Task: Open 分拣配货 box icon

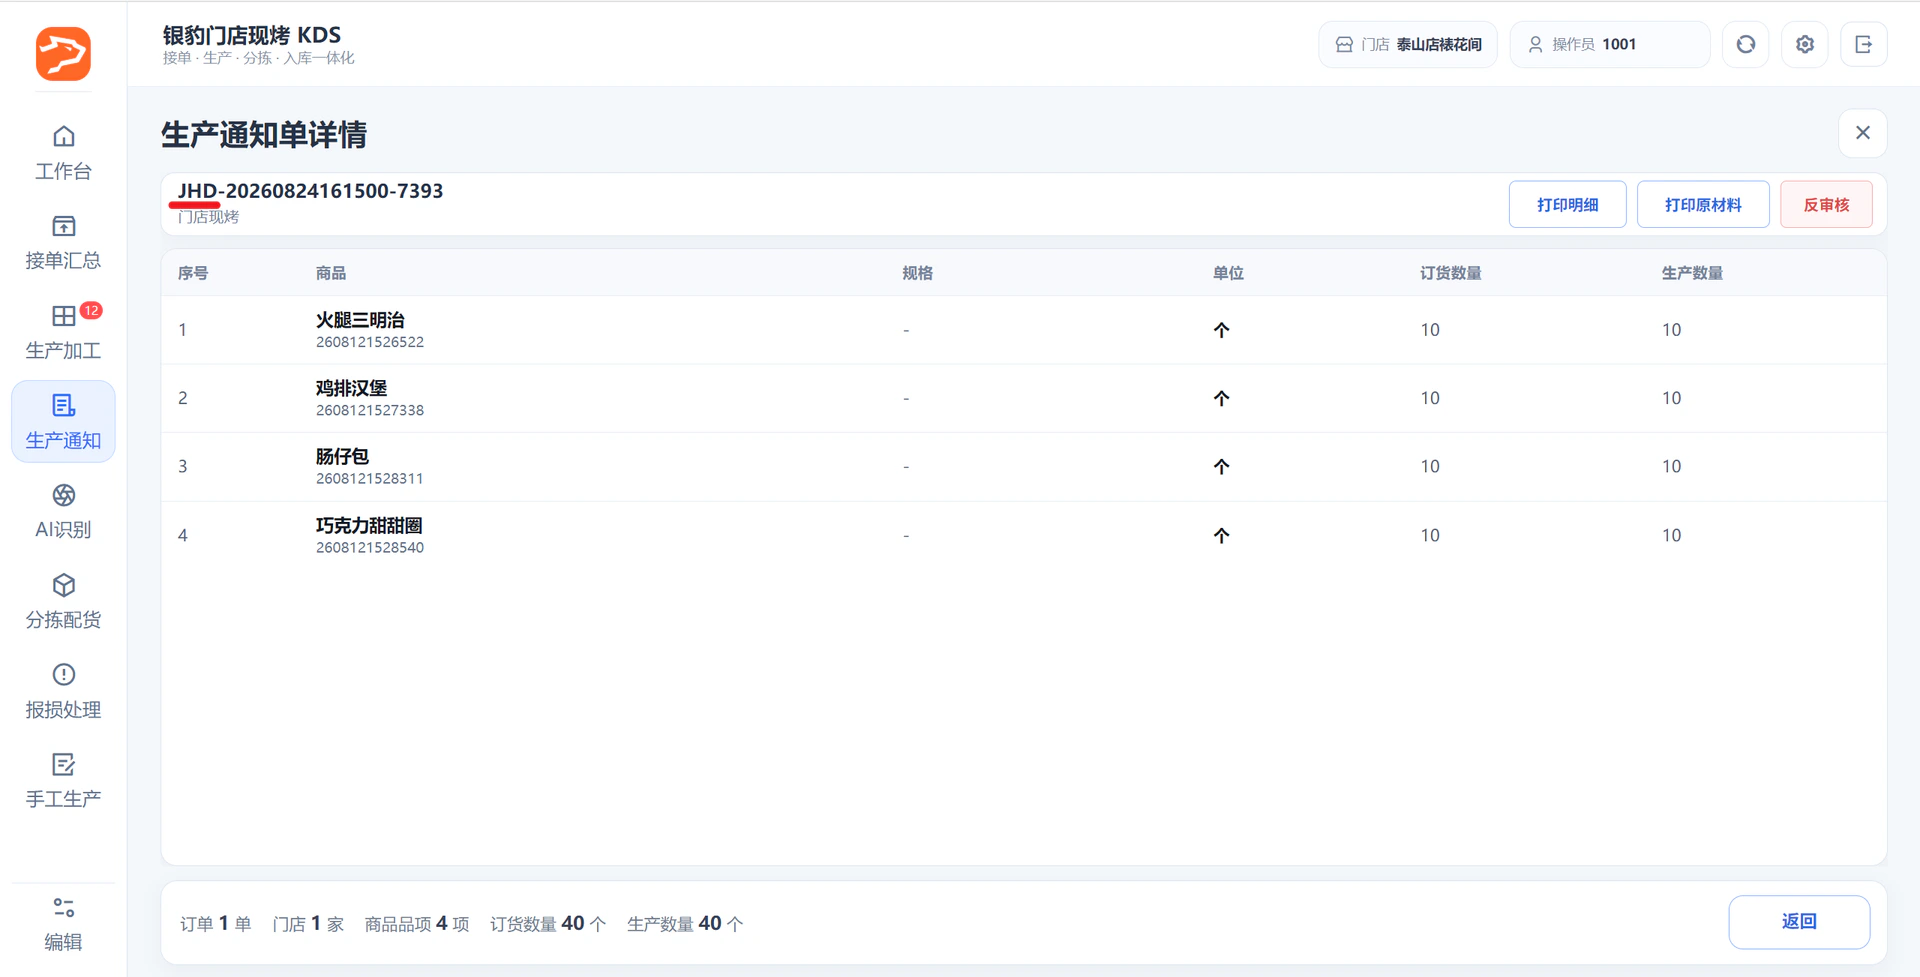Action: (x=63, y=585)
